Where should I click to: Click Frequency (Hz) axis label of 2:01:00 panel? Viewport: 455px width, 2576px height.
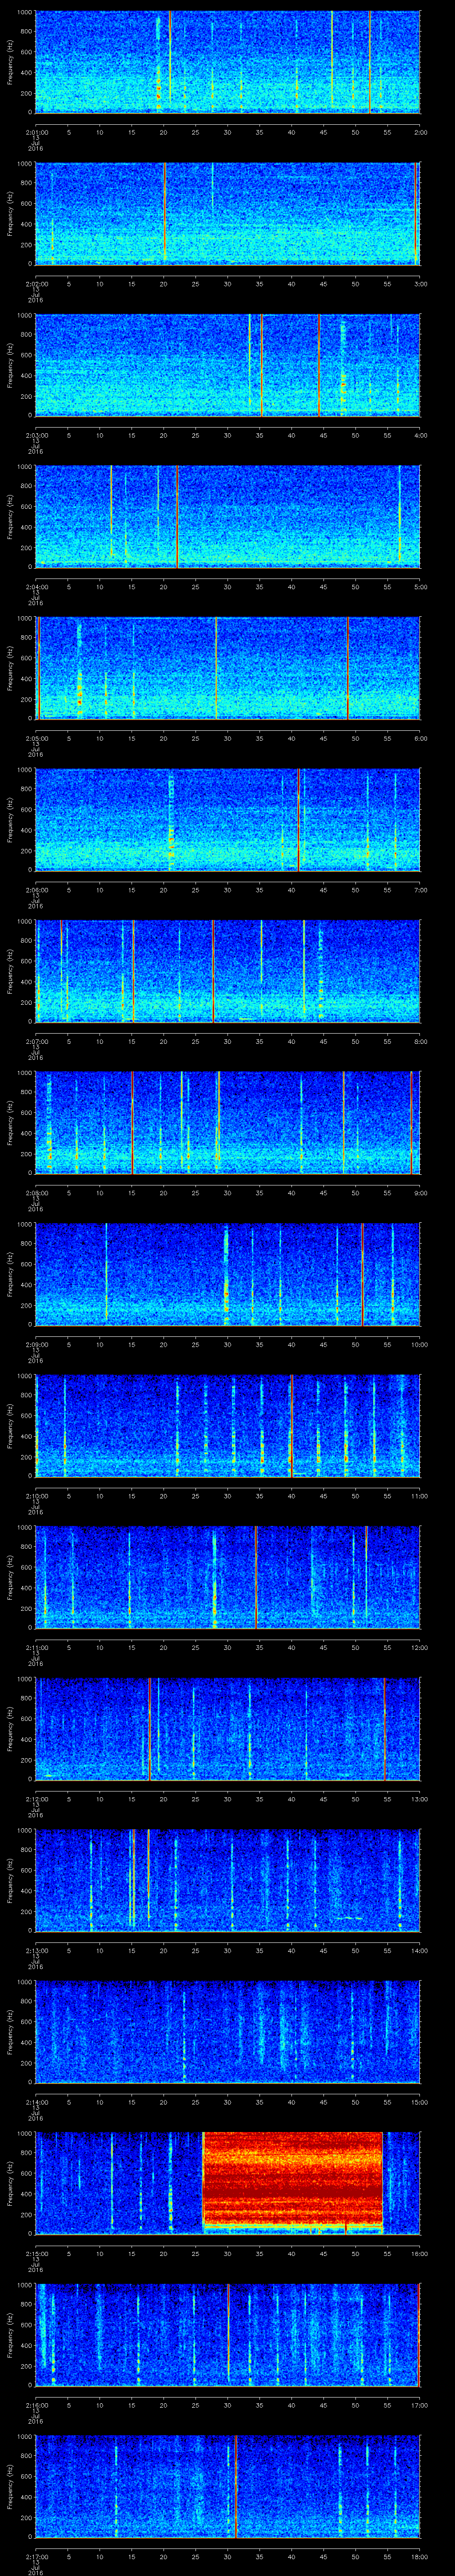10,62
